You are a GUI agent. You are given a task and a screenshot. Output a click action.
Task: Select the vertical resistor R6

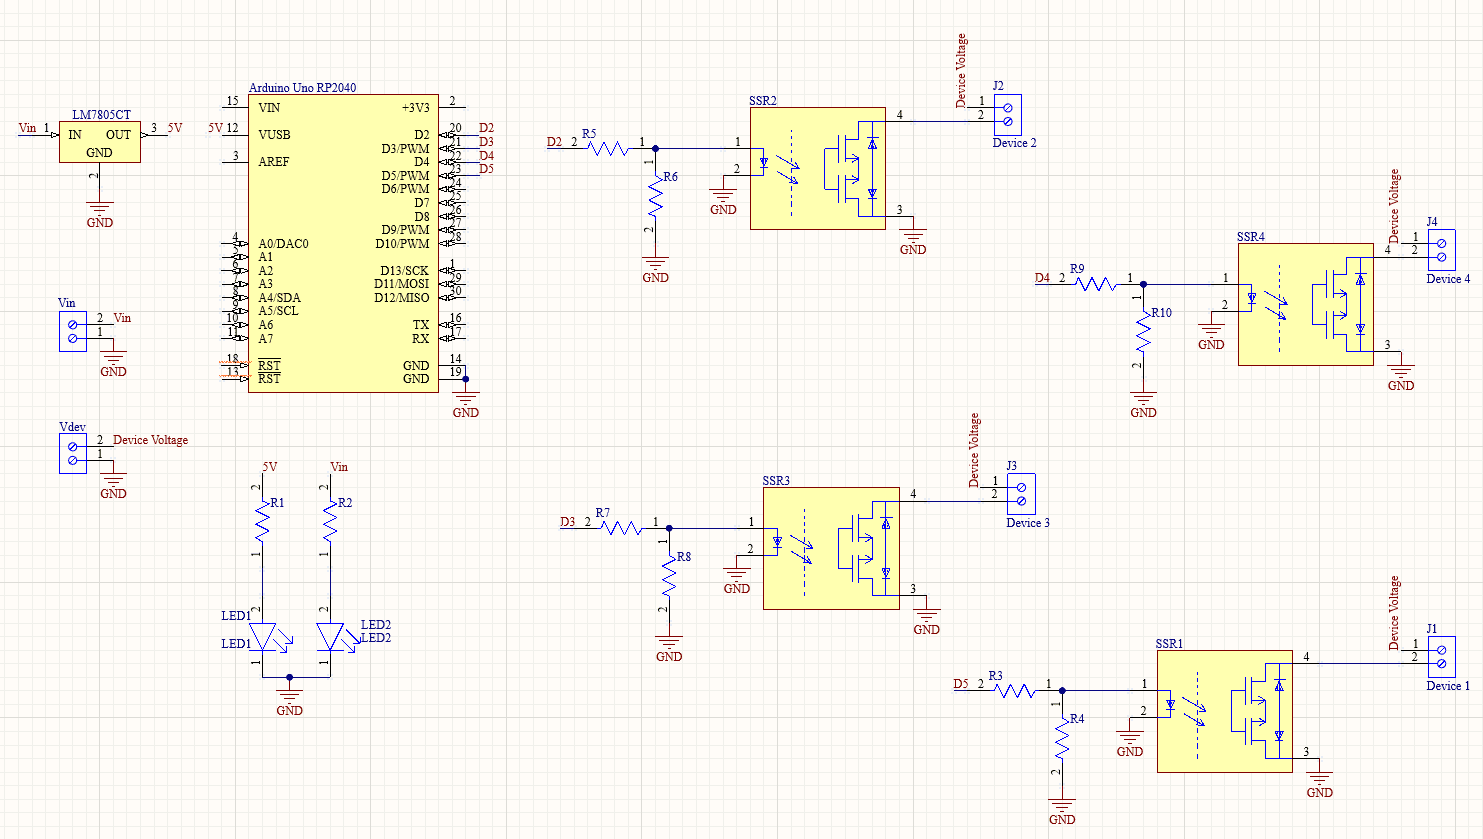point(655,200)
